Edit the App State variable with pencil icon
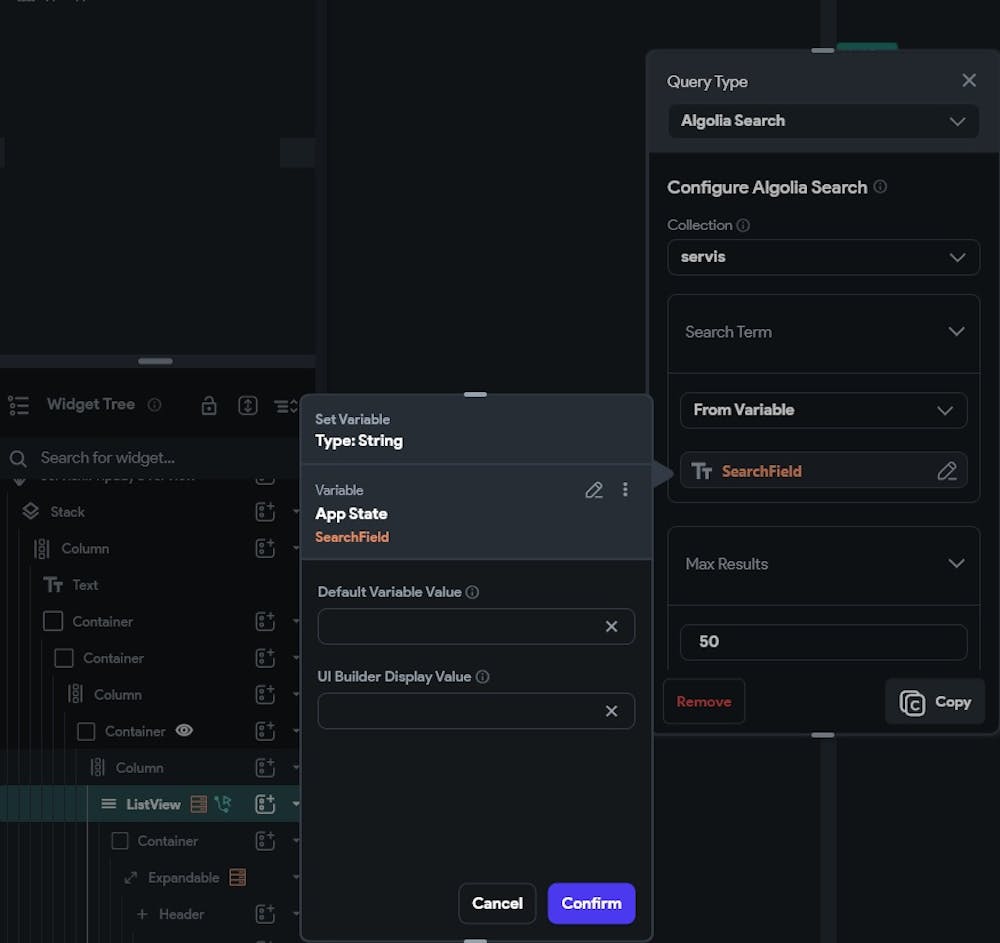Viewport: 1000px width, 943px height. [594, 490]
